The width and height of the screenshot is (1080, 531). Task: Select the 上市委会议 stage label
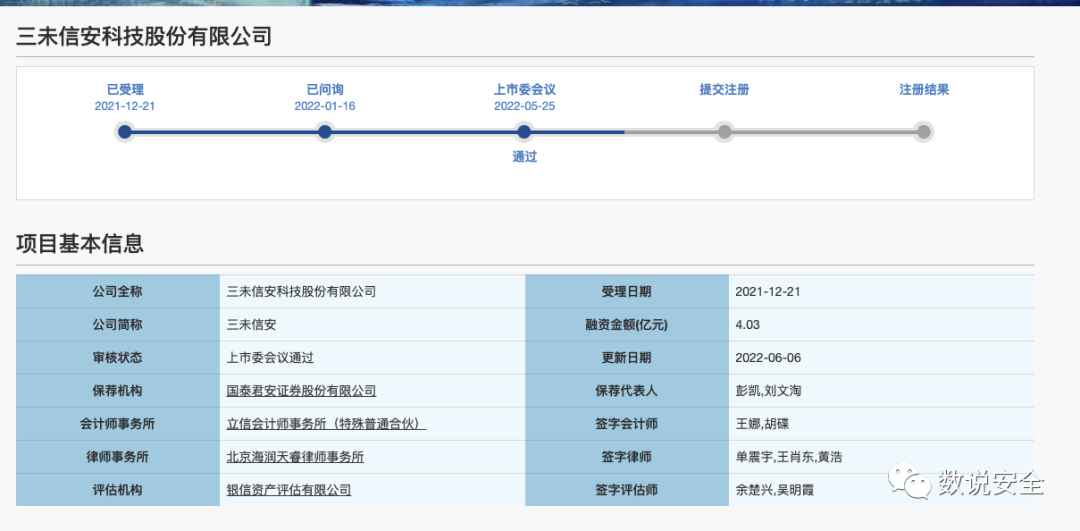click(x=525, y=90)
